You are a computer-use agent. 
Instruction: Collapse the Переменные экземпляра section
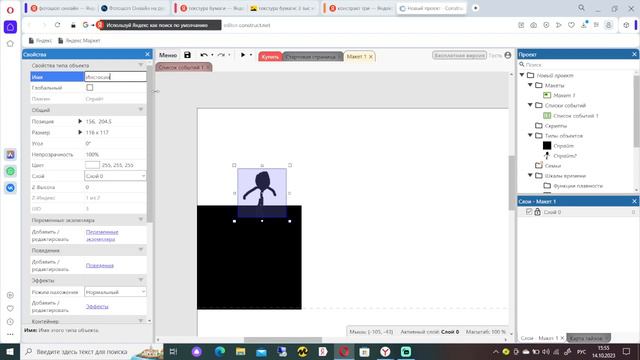[140, 220]
